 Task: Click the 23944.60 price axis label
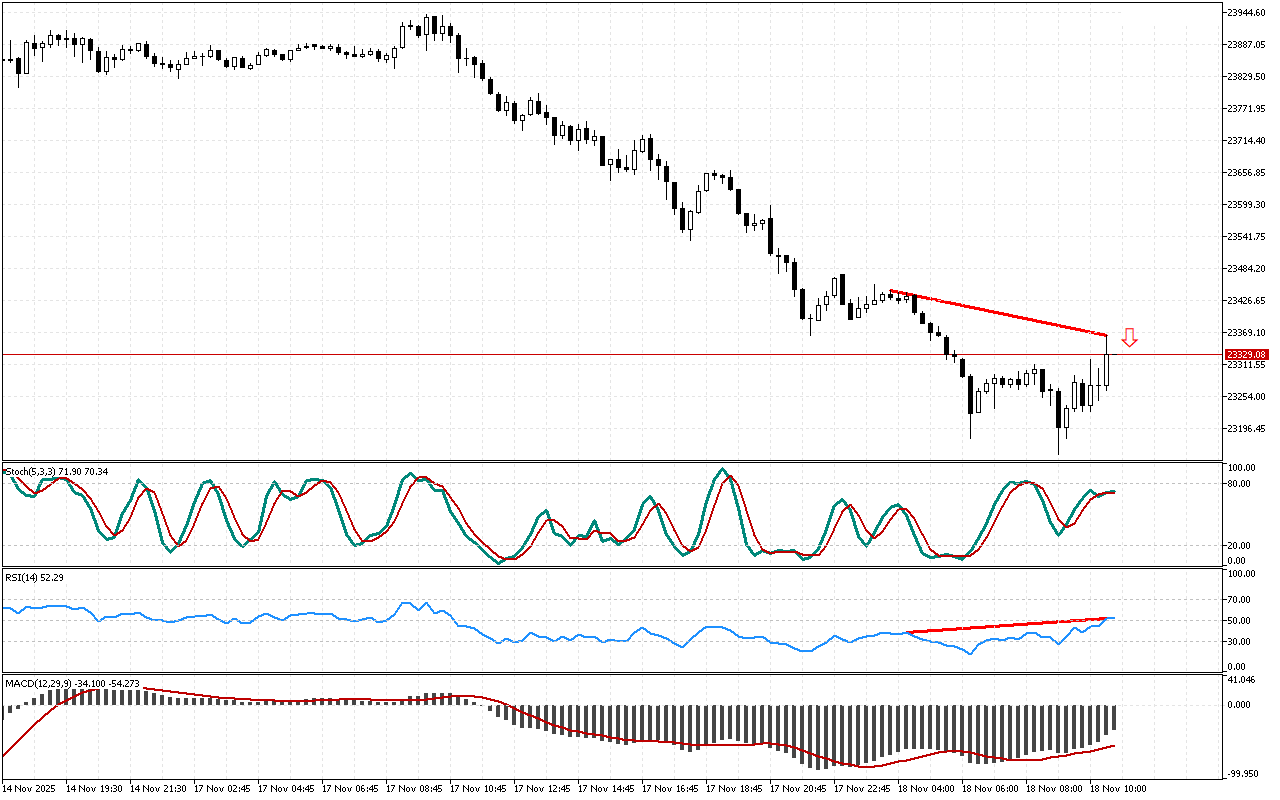click(x=1246, y=12)
